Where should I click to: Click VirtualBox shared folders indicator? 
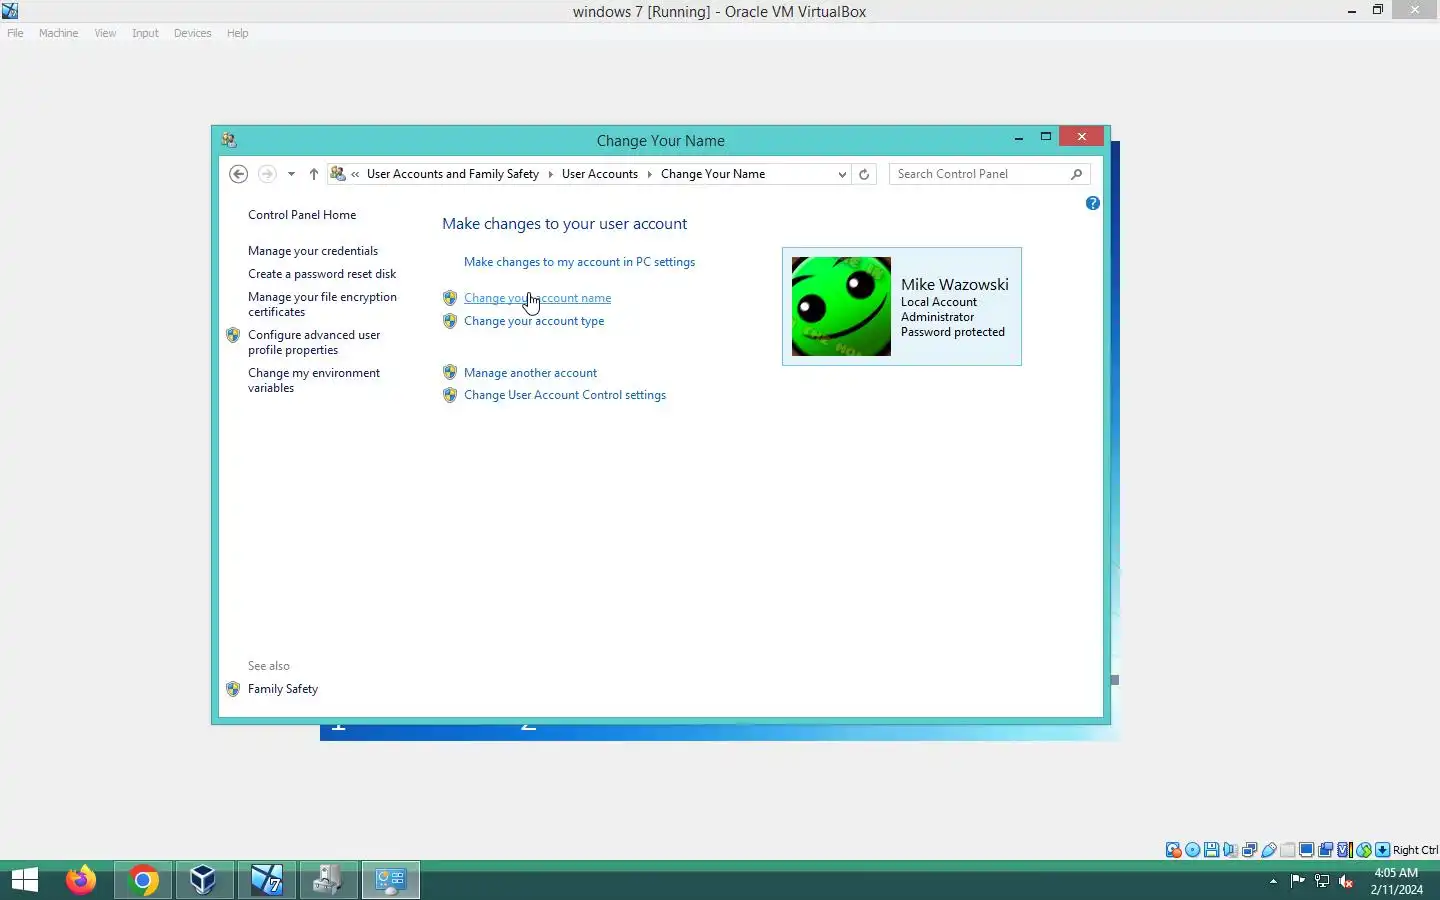coord(1288,850)
